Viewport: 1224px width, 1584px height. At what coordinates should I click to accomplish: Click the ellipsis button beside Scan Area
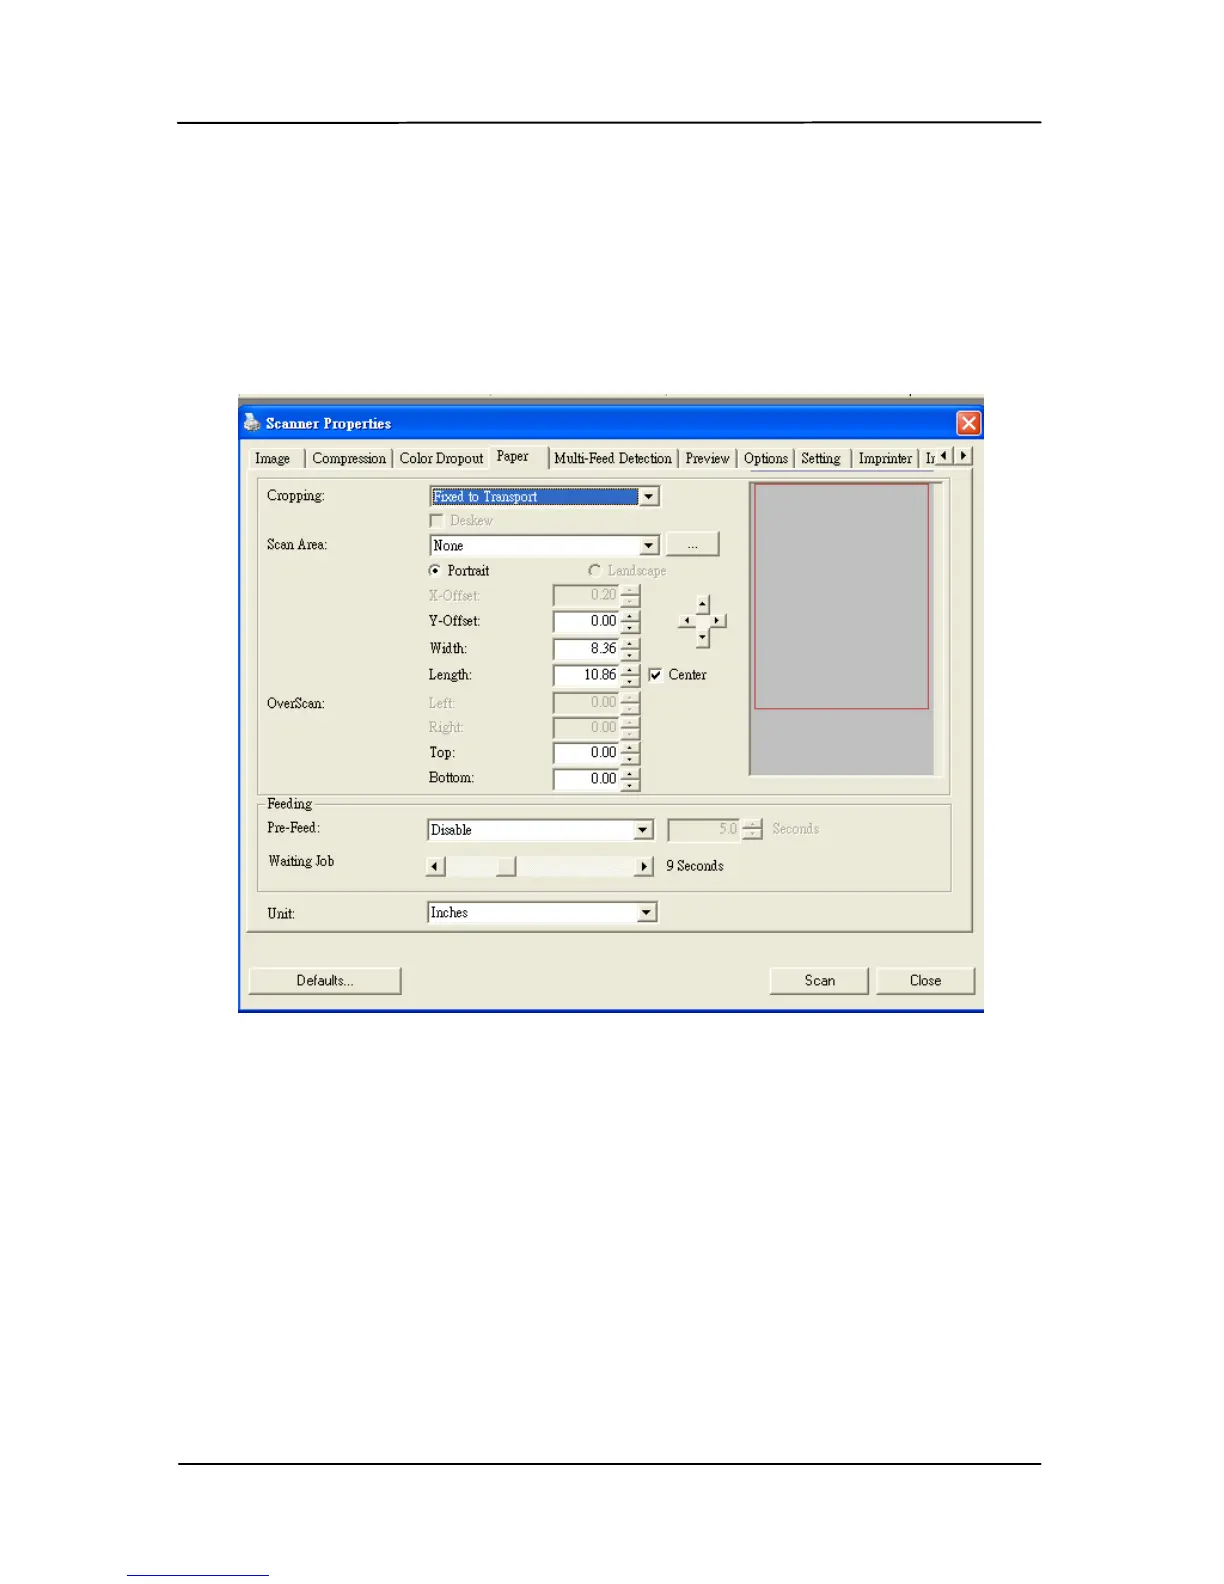coord(692,545)
